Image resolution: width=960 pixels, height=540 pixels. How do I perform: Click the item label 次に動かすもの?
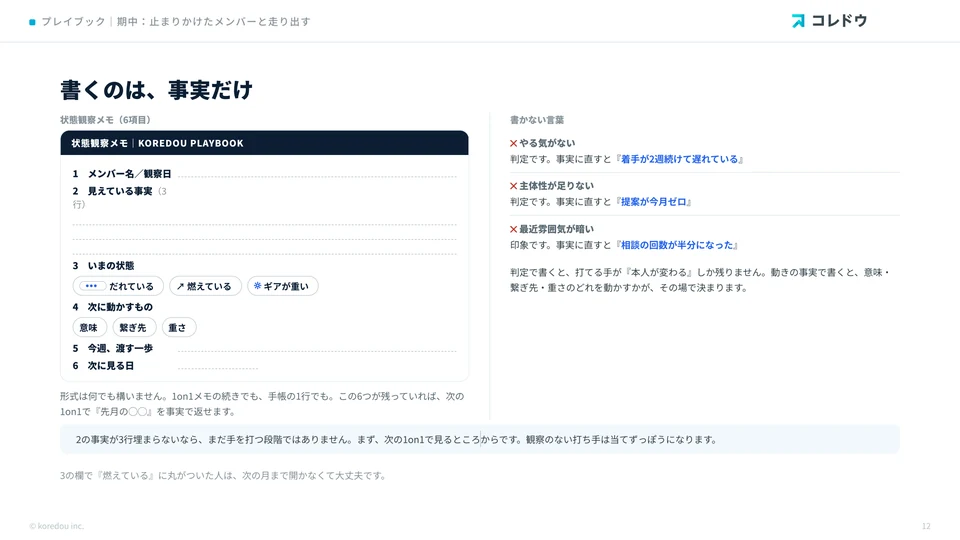120,307
